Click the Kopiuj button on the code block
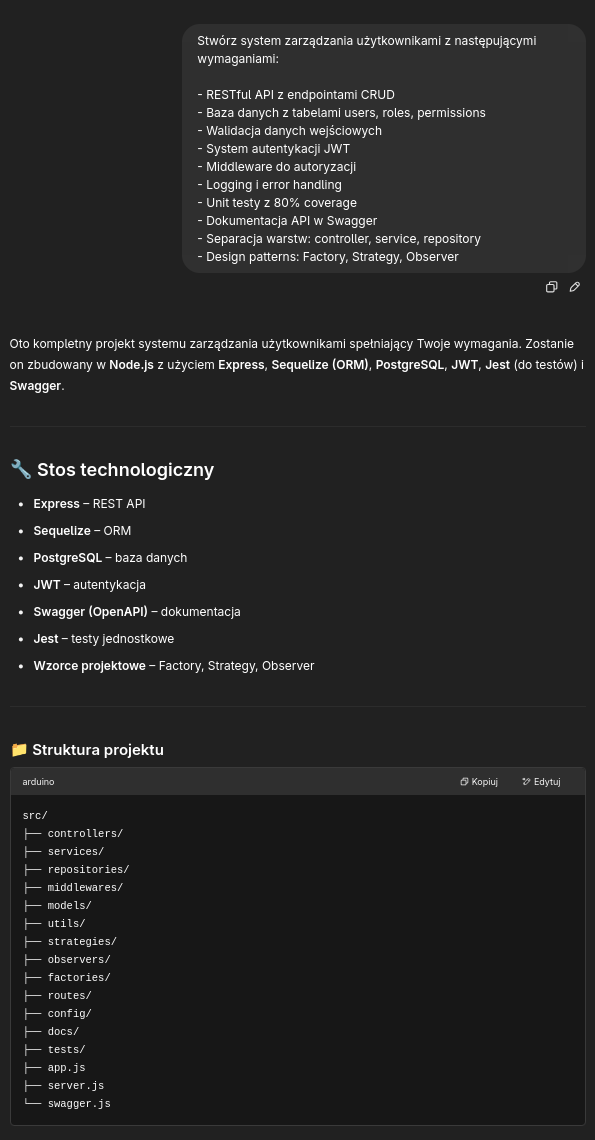The height and width of the screenshot is (1140, 595). [x=479, y=782]
